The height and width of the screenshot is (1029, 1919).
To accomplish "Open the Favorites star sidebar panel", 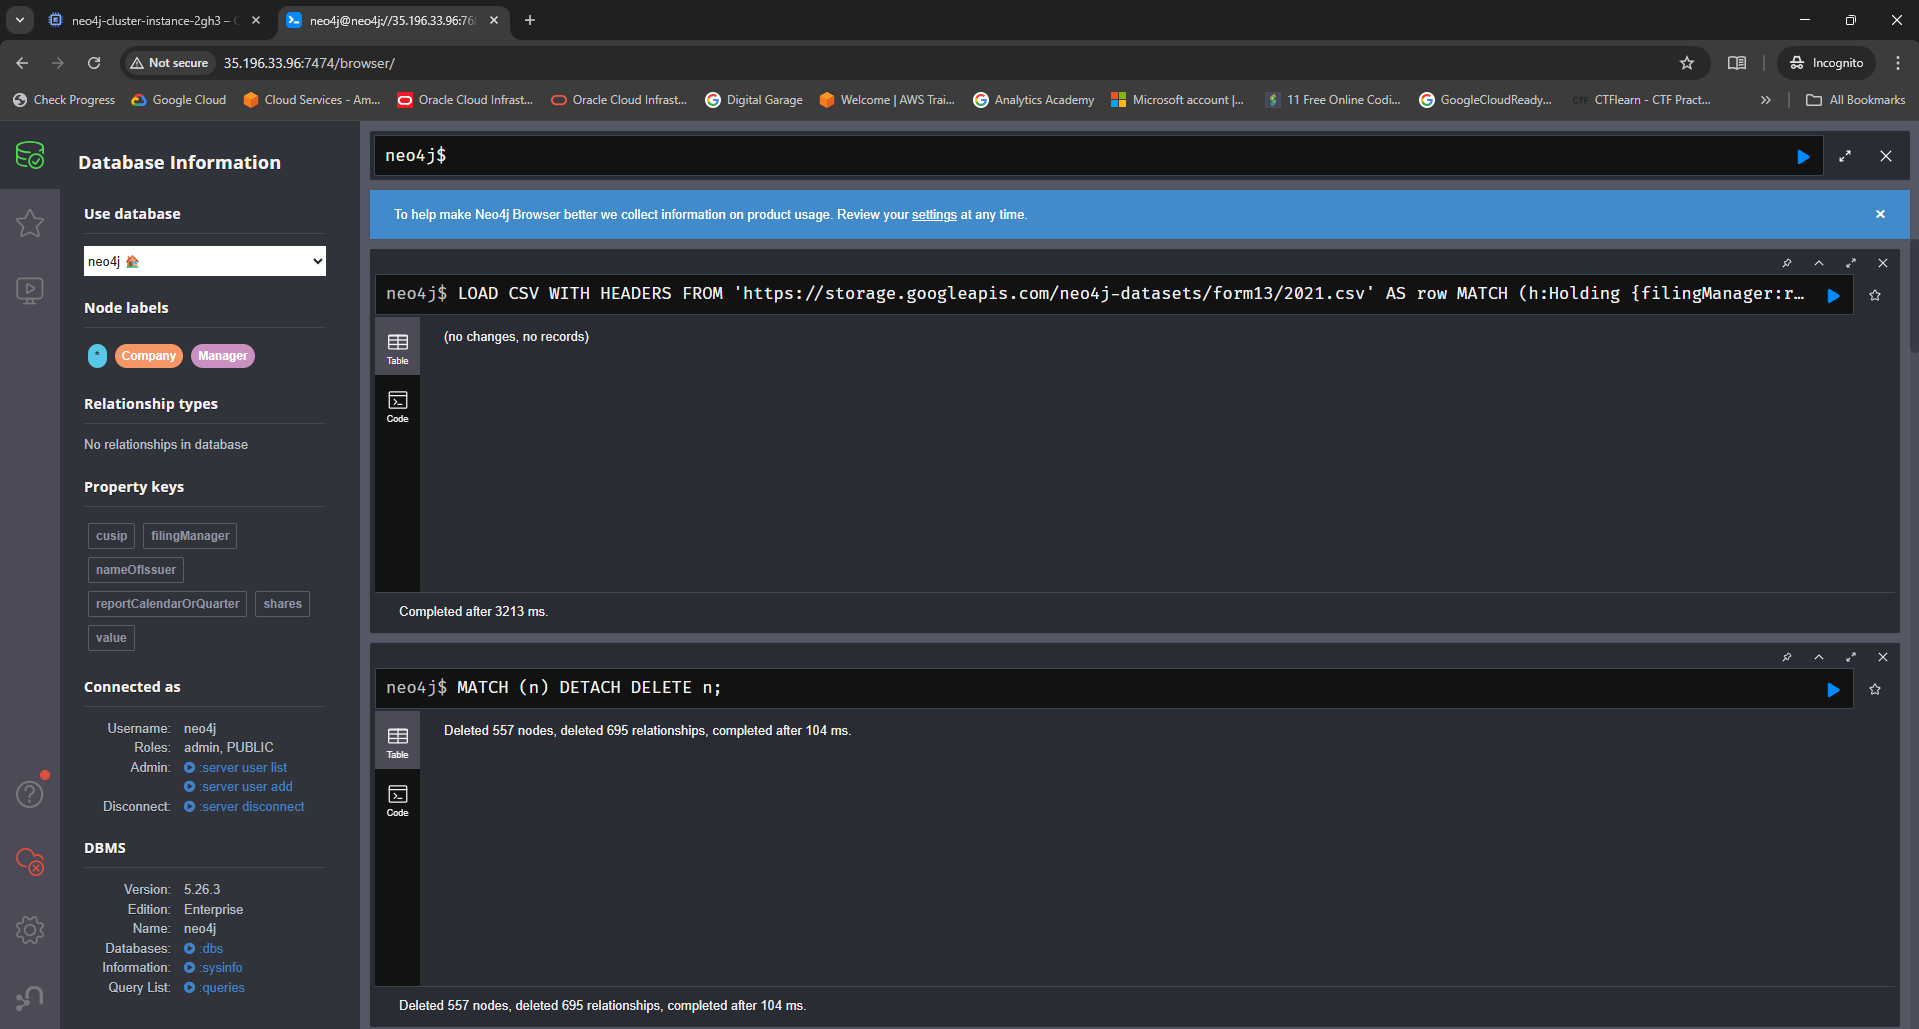I will pyautogui.click(x=30, y=223).
